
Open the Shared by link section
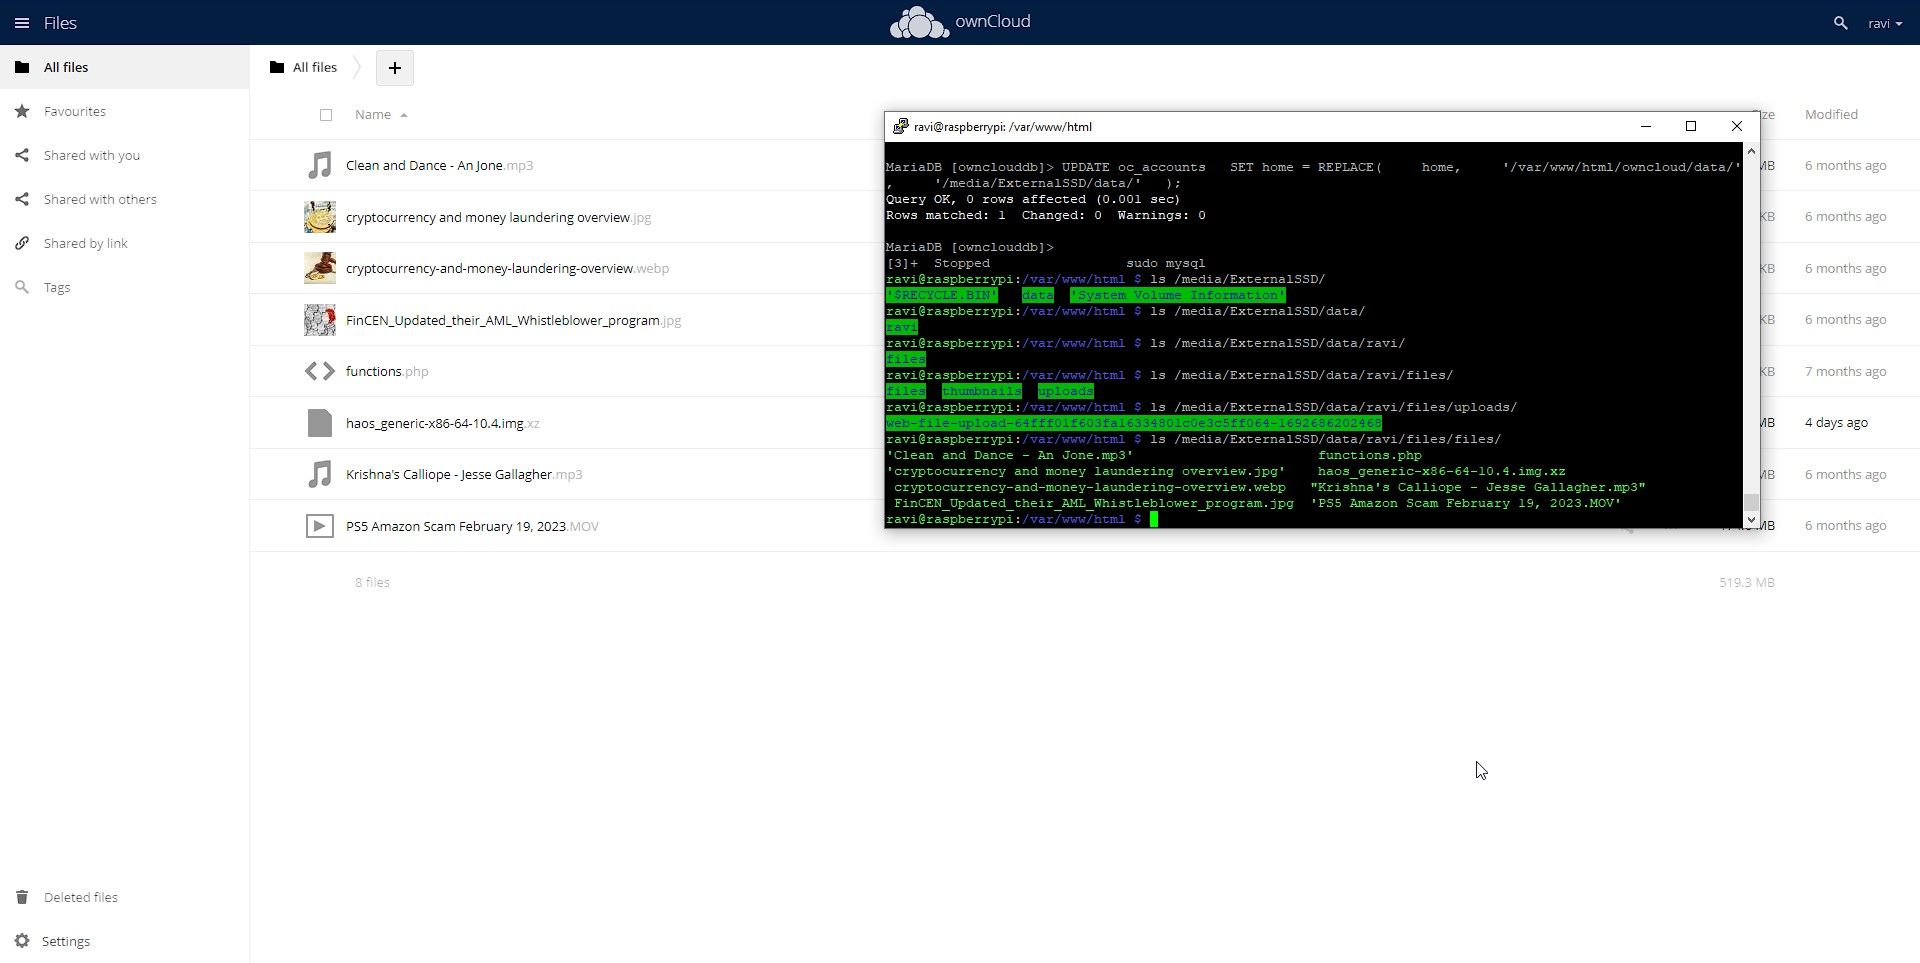[85, 242]
